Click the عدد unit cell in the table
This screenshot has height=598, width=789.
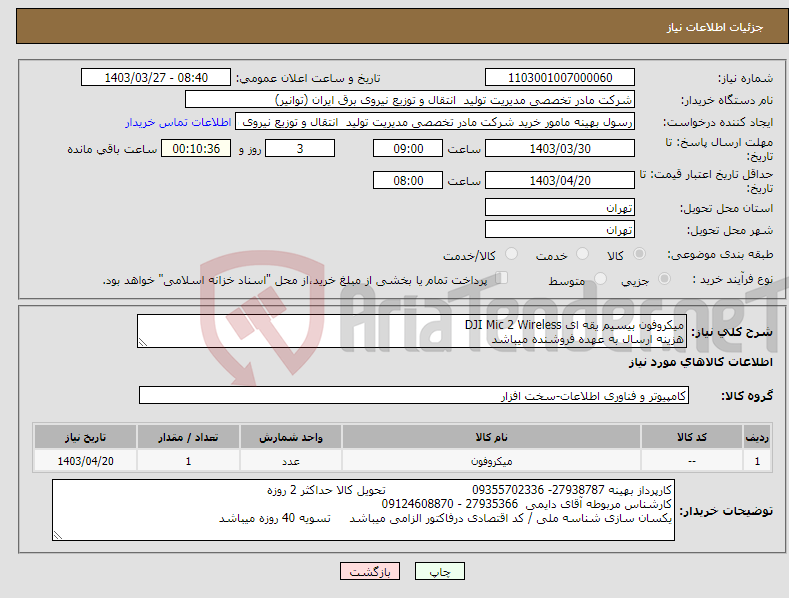pyautogui.click(x=291, y=461)
